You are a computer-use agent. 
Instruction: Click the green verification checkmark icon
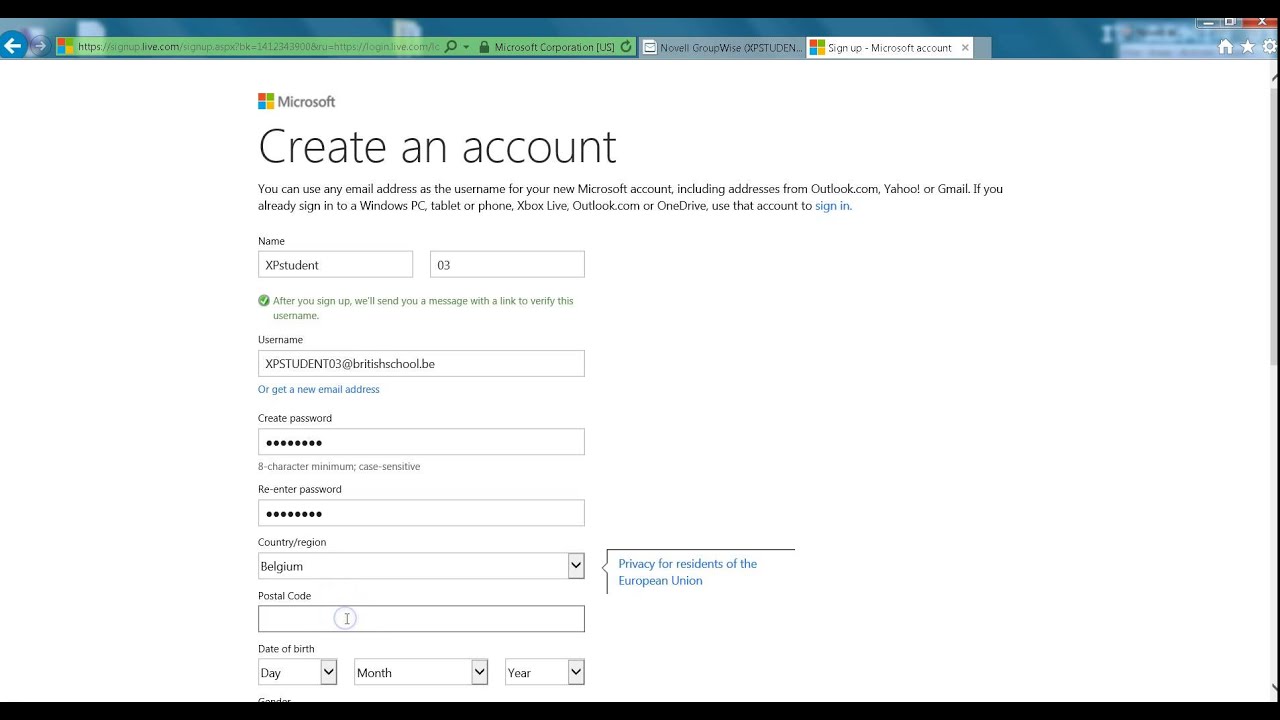(264, 300)
